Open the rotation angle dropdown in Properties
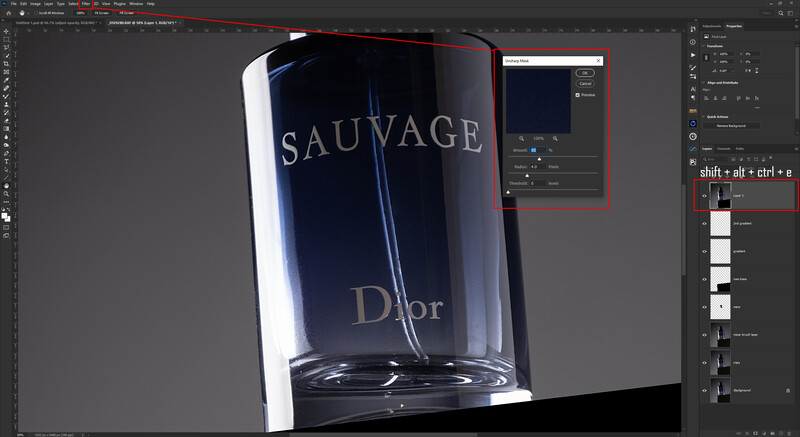 [x=733, y=71]
